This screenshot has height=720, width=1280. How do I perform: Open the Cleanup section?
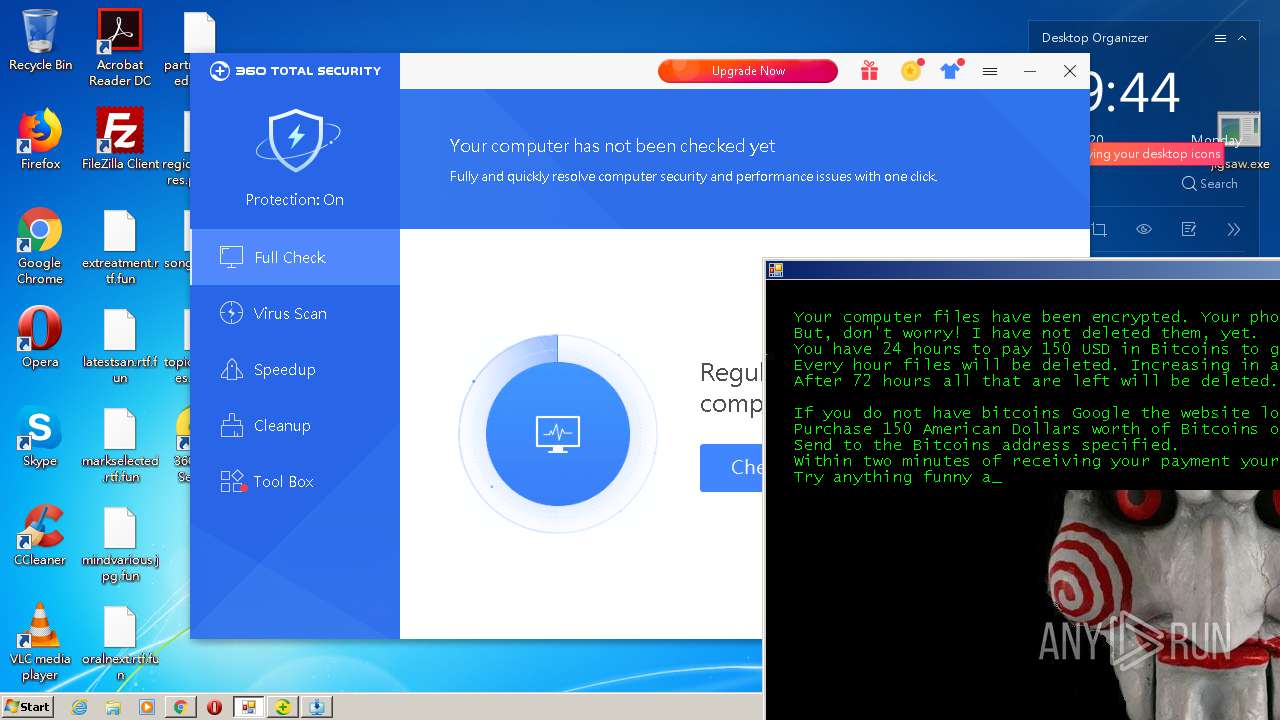[295, 425]
